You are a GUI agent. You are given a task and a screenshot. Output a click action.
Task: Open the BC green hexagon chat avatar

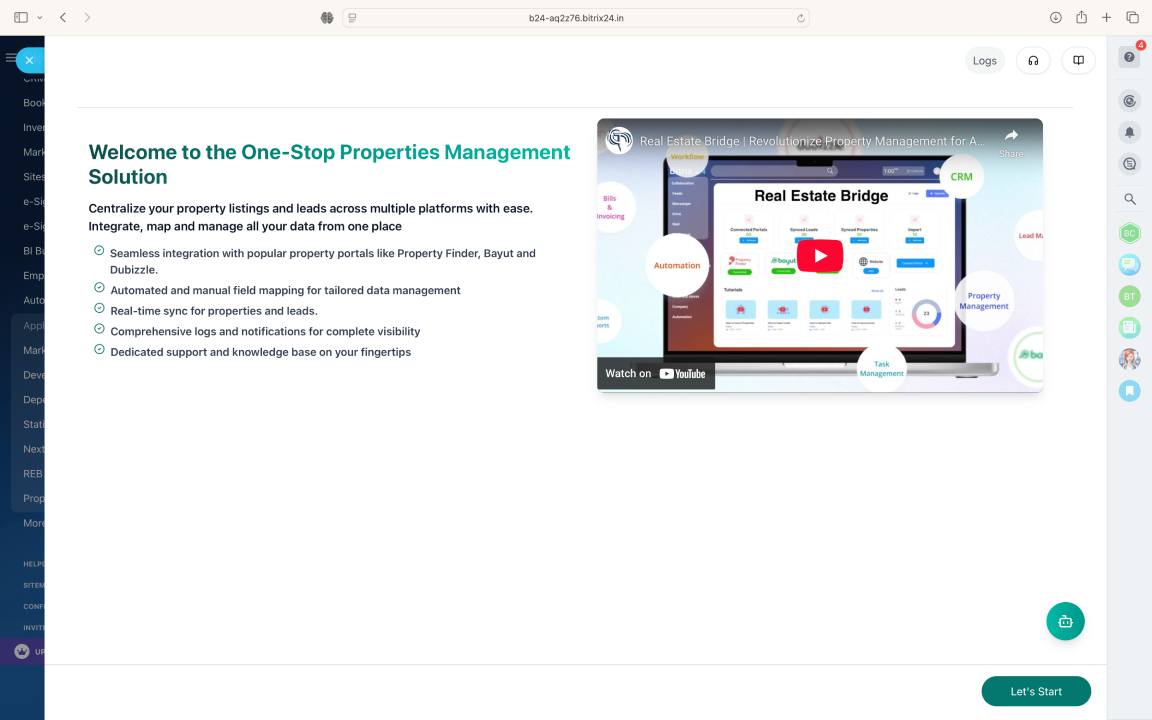1129,233
